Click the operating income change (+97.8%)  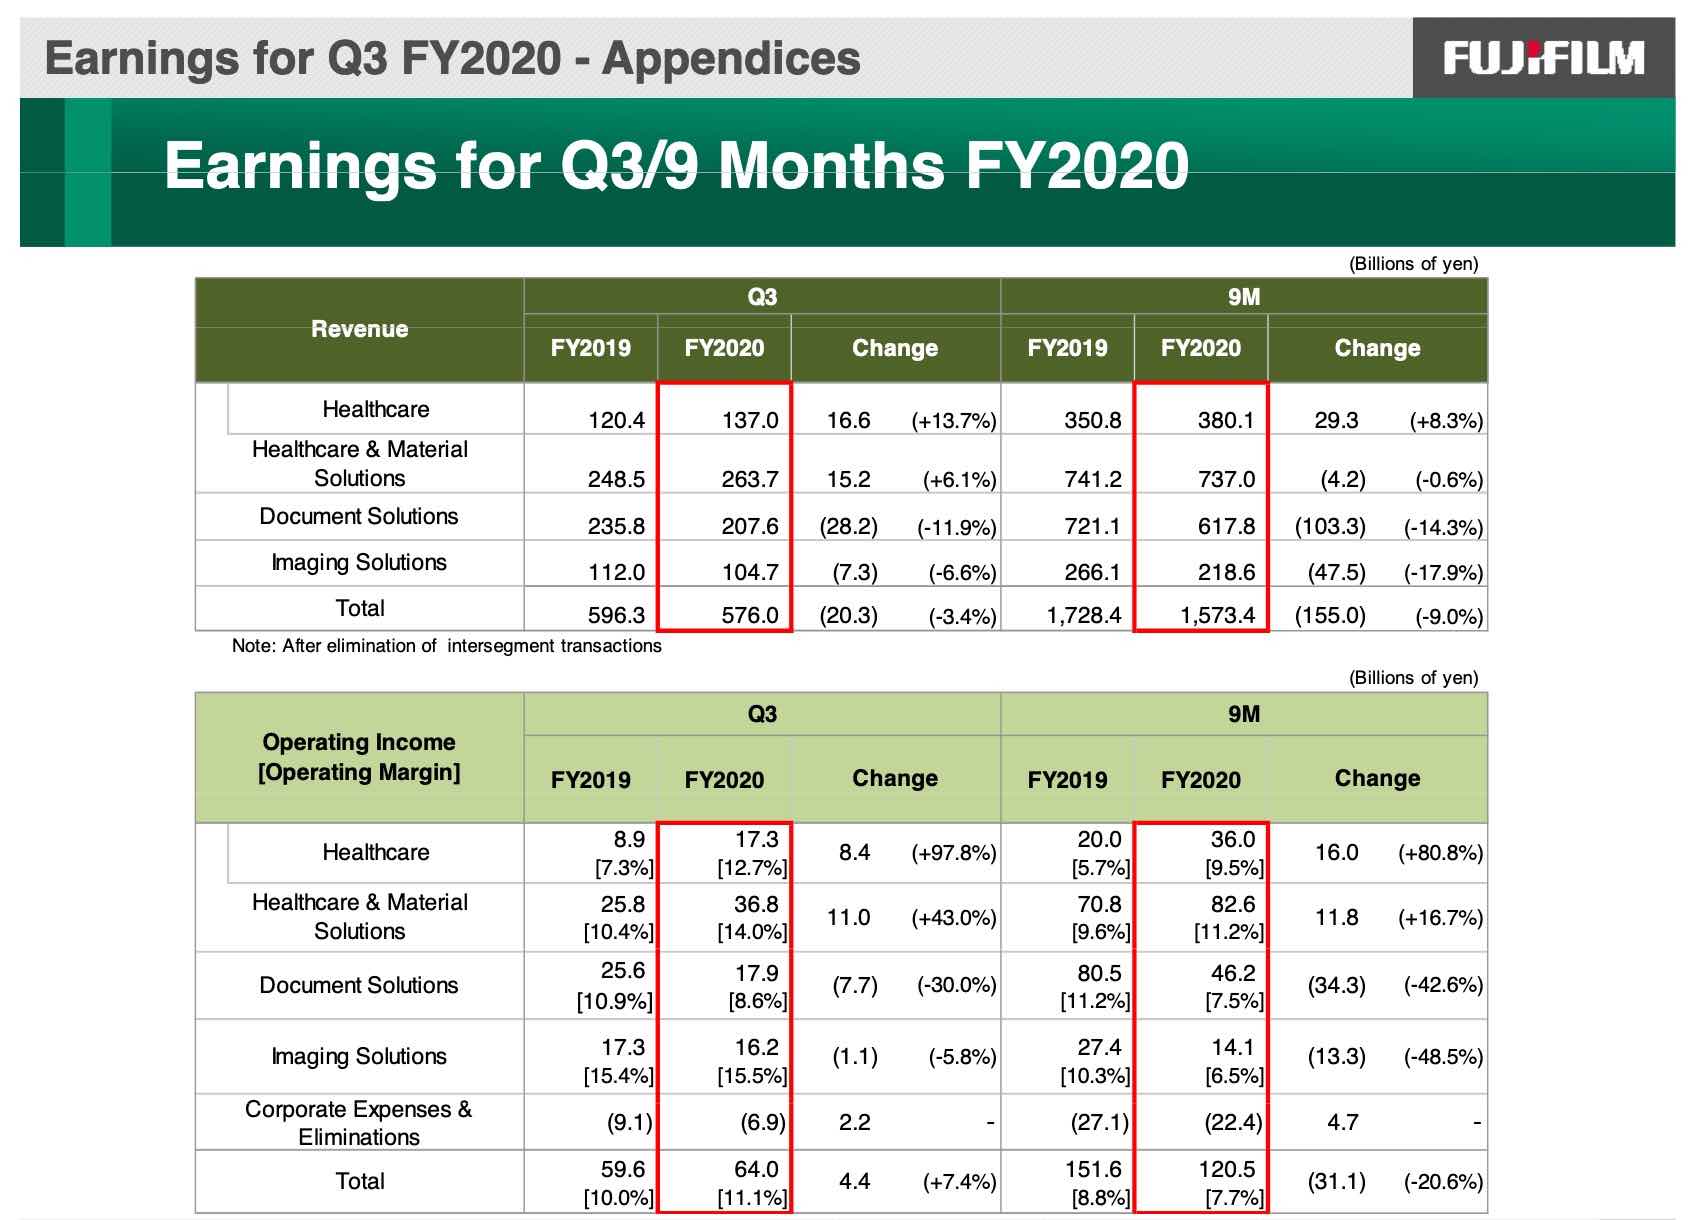coord(954,853)
